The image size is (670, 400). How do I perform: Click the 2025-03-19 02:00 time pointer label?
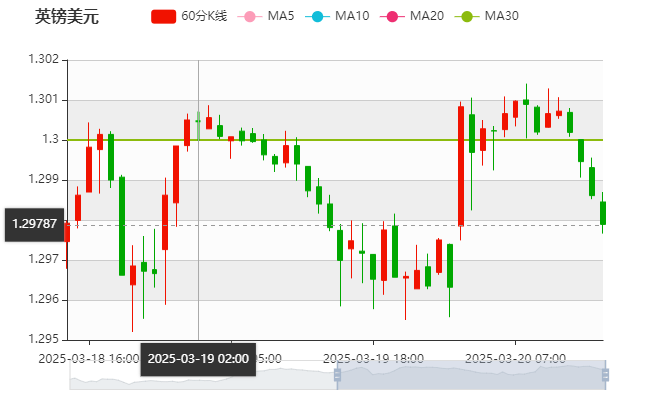click(198, 358)
